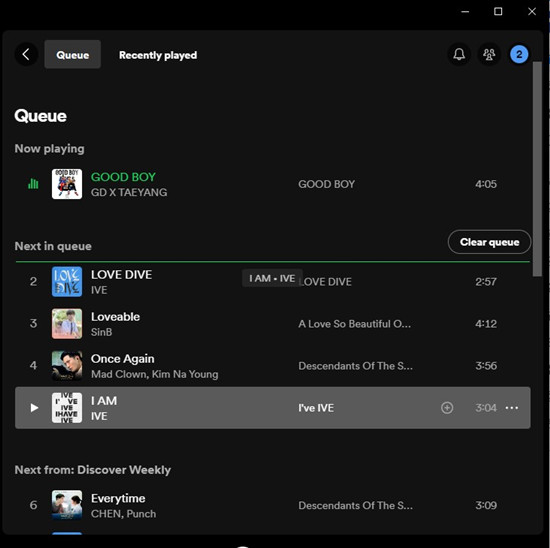
Task: Click LOVE DIVE album cover thumbnail
Action: [x=67, y=281]
